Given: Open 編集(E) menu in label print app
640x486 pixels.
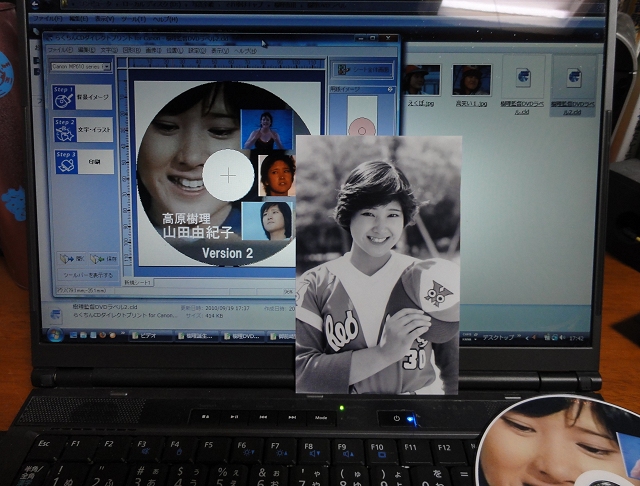Looking at the screenshot, I should (87, 50).
